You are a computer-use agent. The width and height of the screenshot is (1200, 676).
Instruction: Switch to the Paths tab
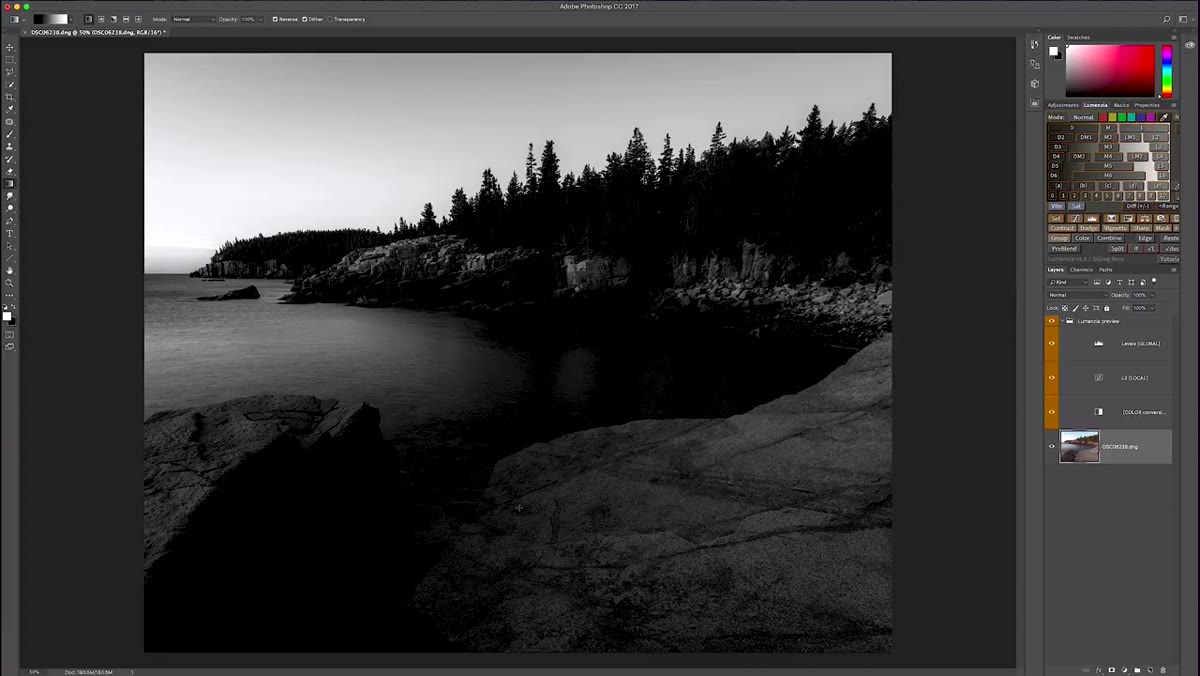(x=1106, y=269)
